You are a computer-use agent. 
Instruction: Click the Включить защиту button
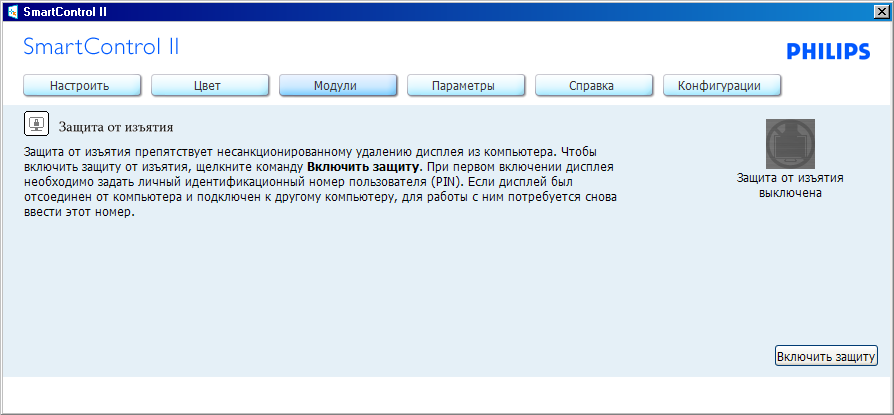pos(826,356)
